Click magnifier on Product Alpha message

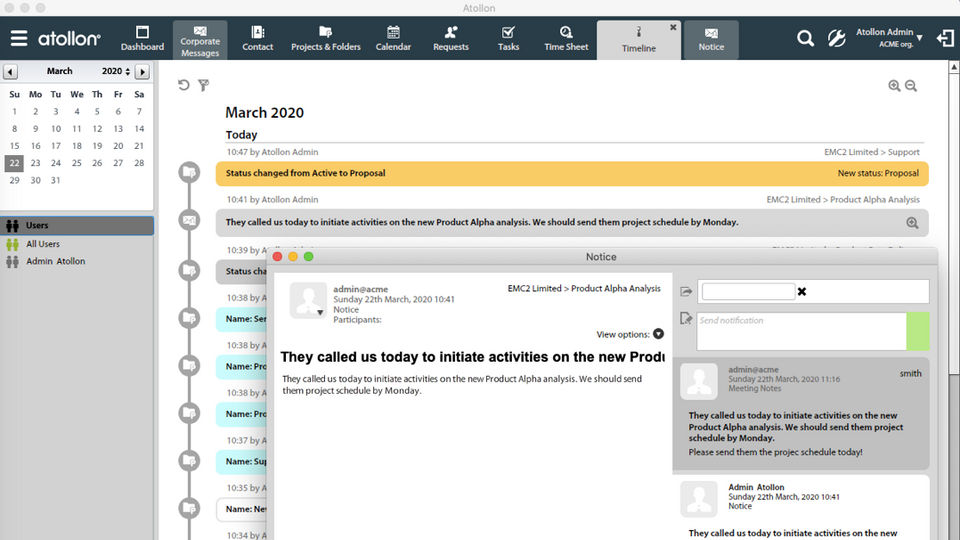[912, 223]
